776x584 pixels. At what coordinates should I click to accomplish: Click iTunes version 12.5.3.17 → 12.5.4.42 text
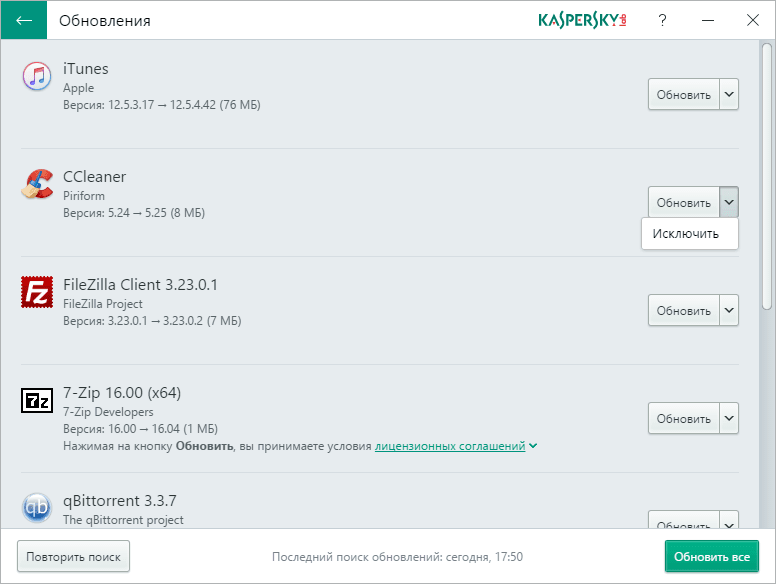(x=162, y=105)
